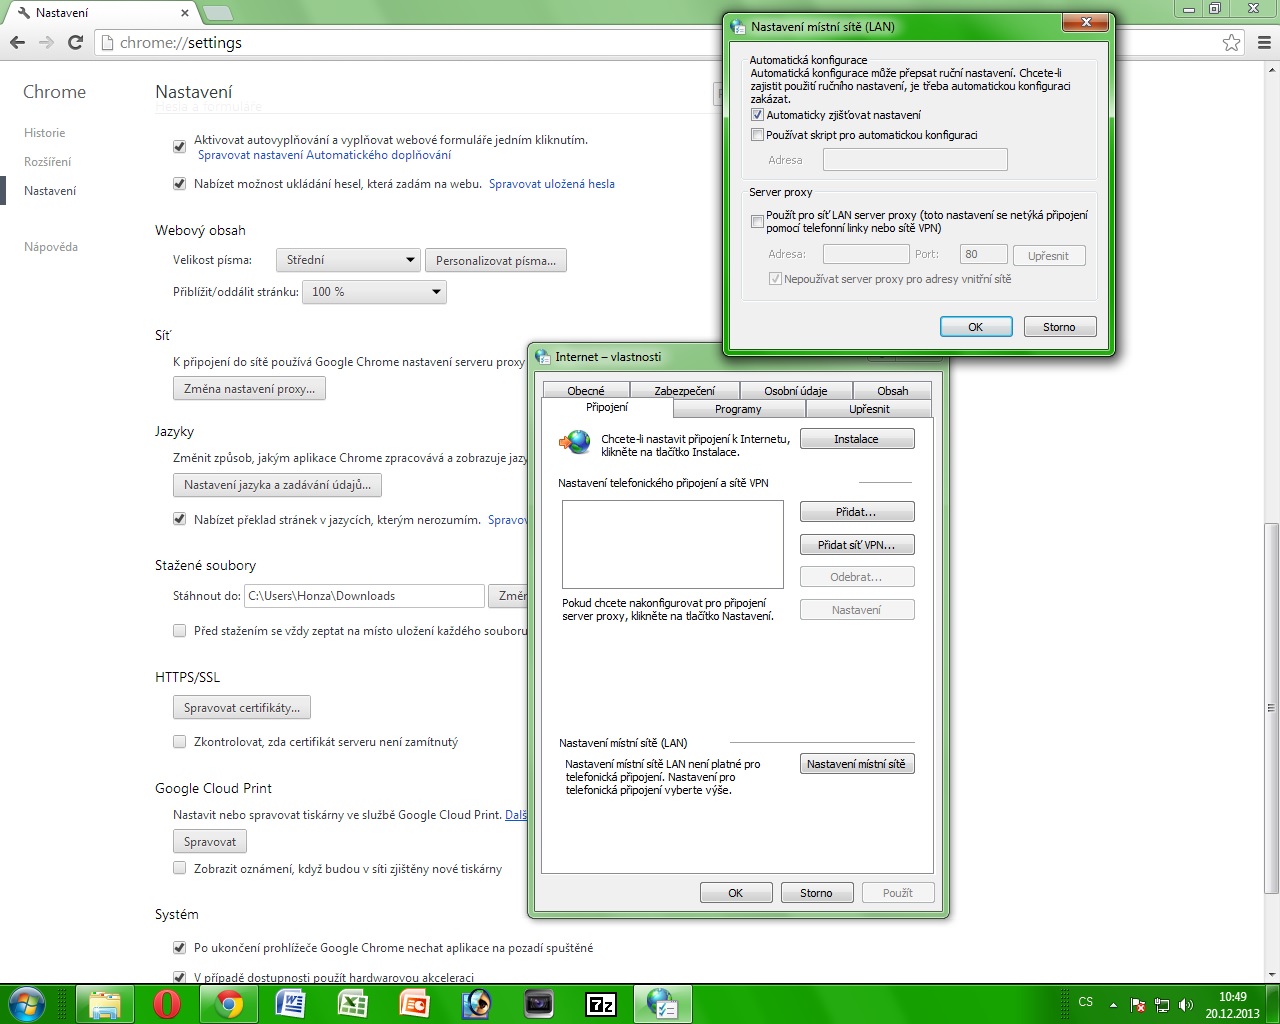Click Přidat síť VPN button
Viewport: 1280px width, 1024px height.
[857, 545]
